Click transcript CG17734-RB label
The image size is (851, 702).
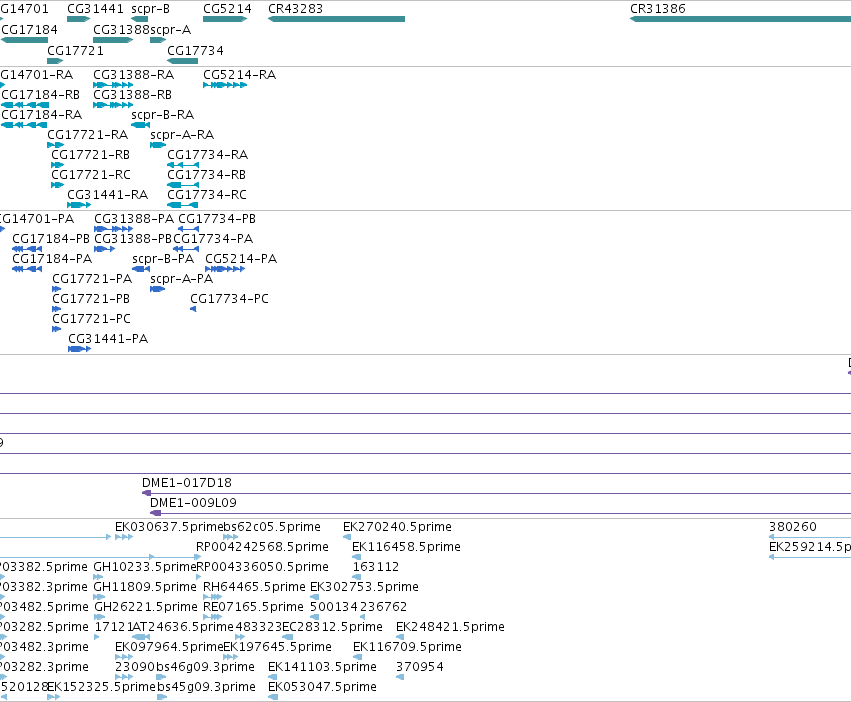[x=206, y=175]
